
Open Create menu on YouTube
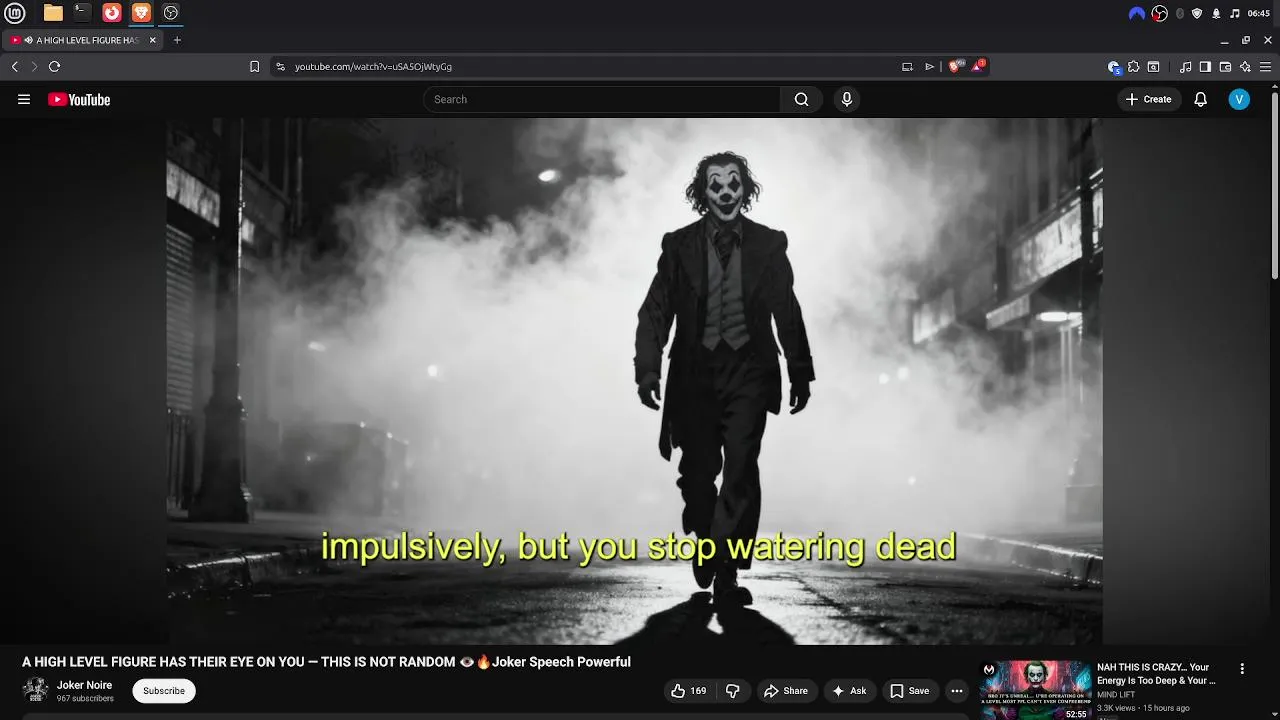tap(1148, 99)
